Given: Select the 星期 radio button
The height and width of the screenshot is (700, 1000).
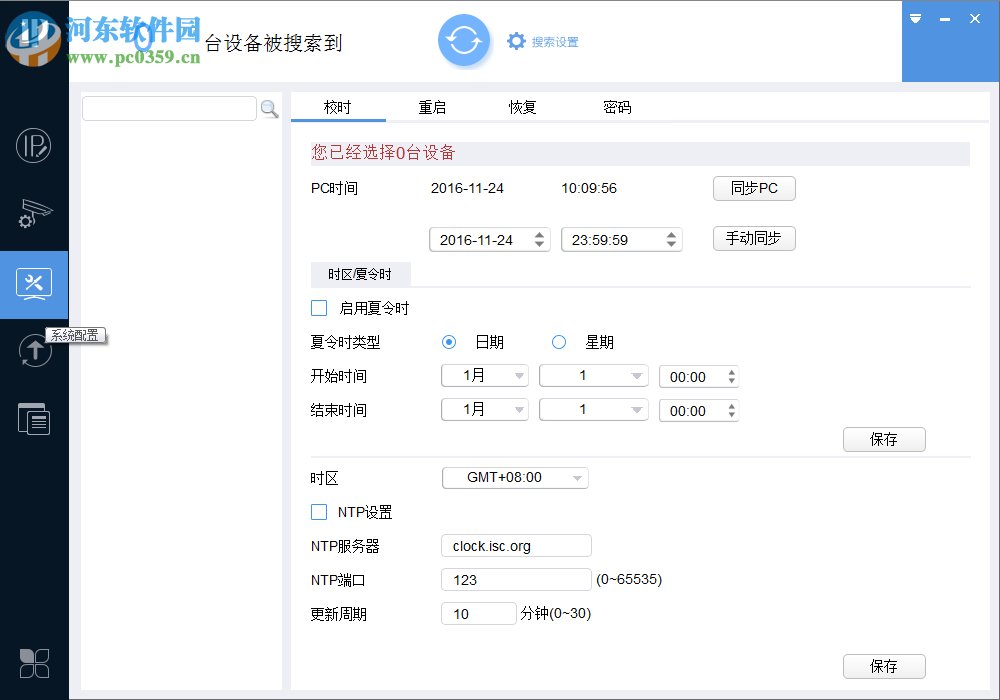Looking at the screenshot, I should click(x=558, y=342).
